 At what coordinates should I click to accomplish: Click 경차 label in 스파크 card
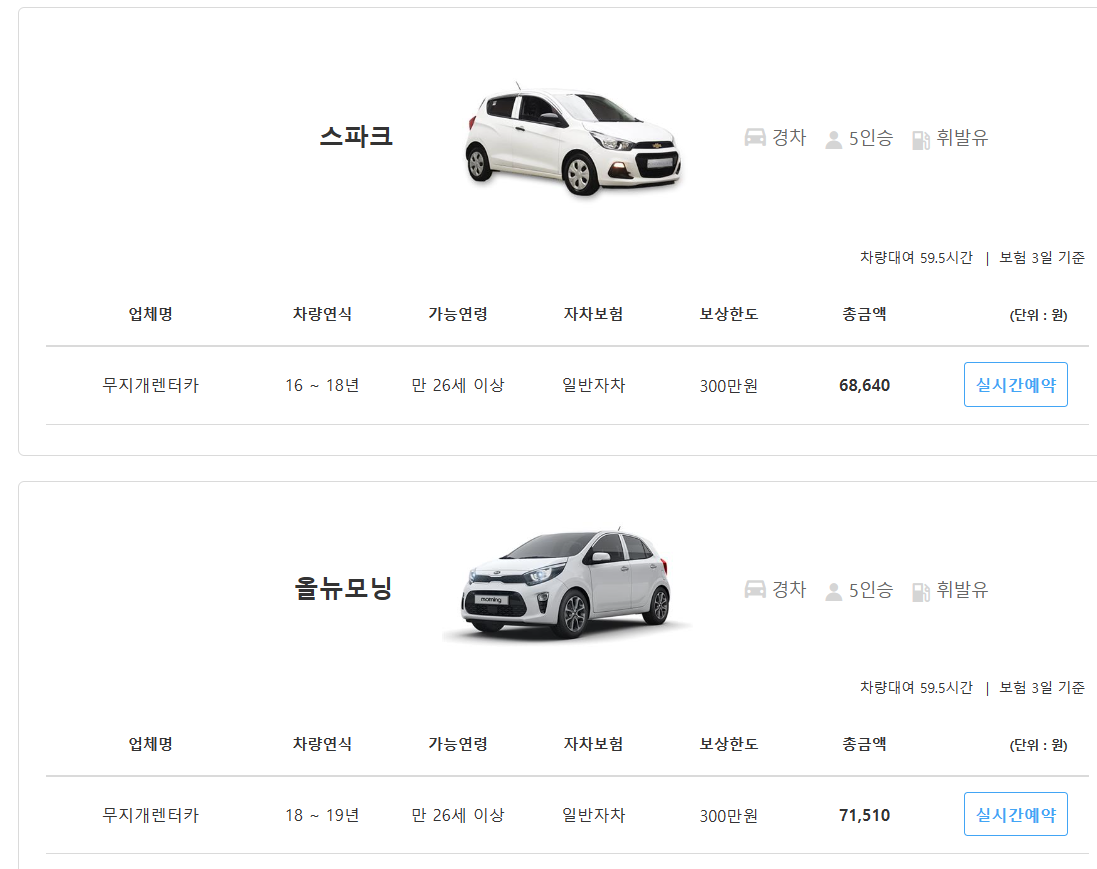pyautogui.click(x=789, y=138)
